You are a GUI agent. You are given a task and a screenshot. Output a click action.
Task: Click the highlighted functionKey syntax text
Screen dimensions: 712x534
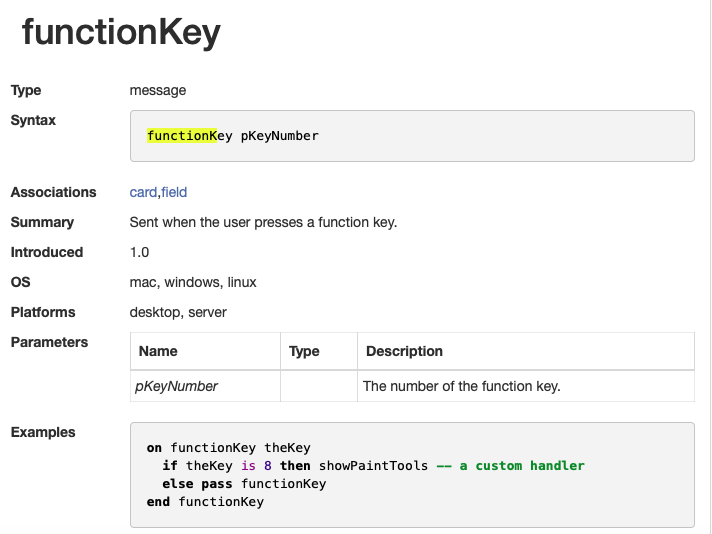[182, 135]
